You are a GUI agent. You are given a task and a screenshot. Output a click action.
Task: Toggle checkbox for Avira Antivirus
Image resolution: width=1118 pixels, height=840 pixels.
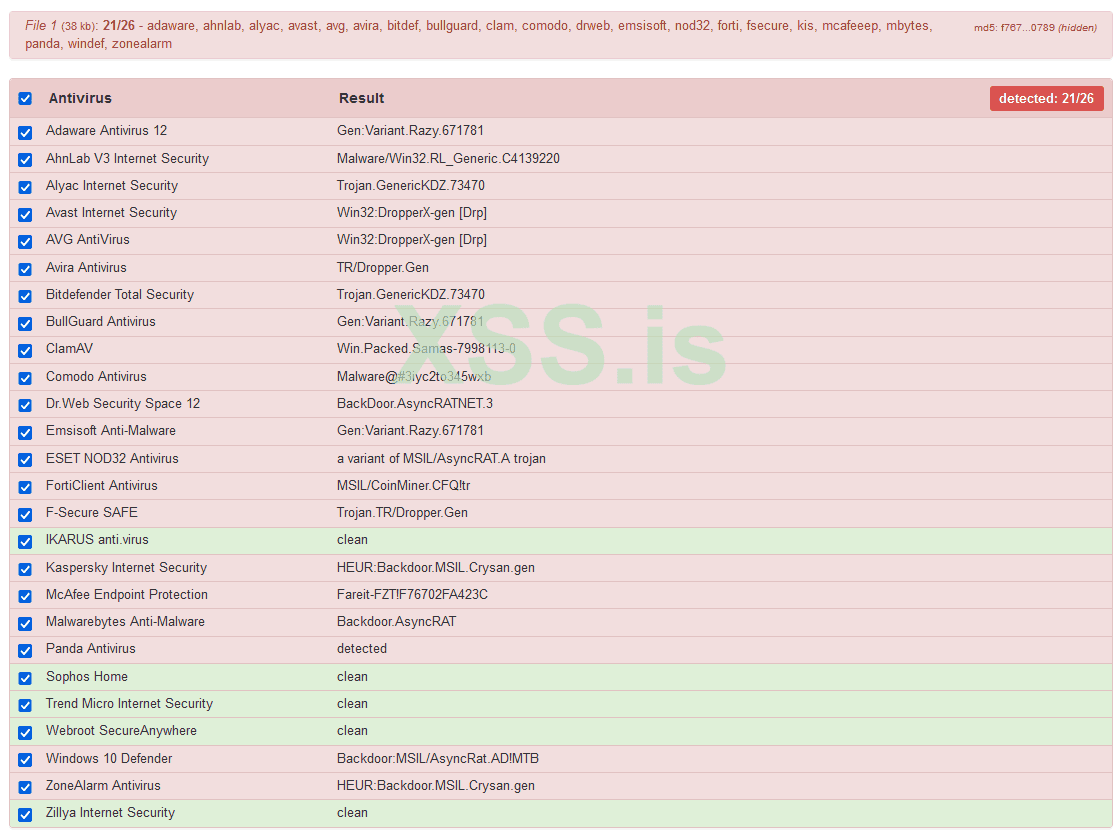[x=25, y=269]
